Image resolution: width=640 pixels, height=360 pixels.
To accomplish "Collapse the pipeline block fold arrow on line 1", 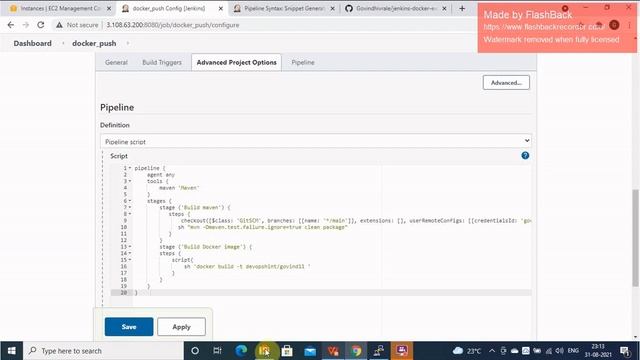I will click(130, 168).
